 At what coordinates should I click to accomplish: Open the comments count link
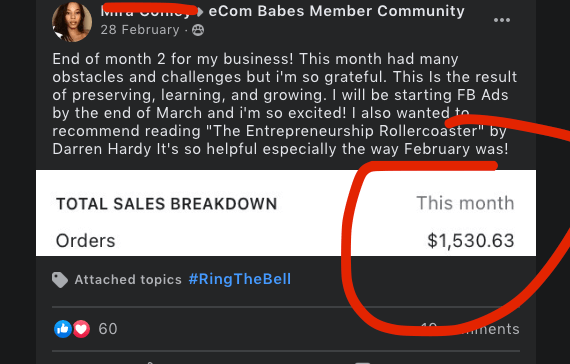tap(470, 329)
